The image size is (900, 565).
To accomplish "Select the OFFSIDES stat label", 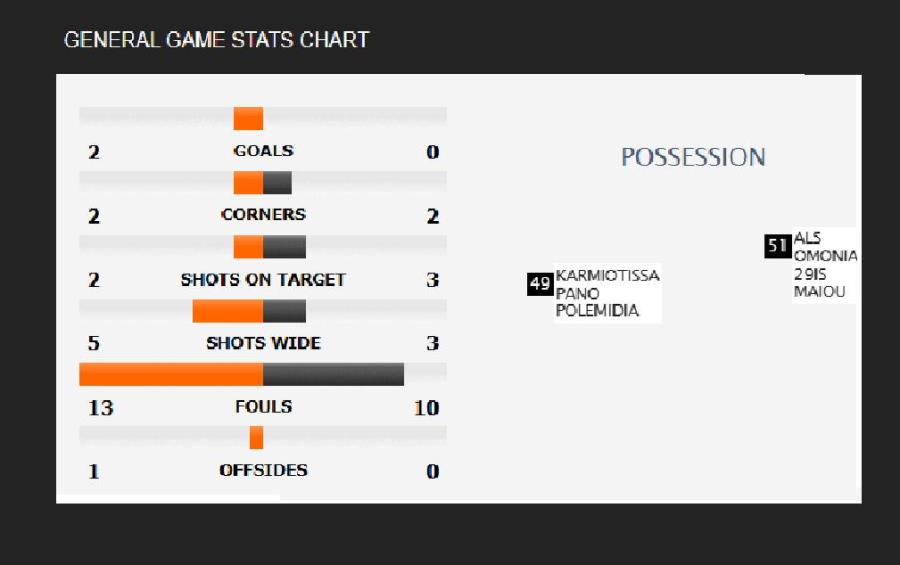I will [x=263, y=470].
